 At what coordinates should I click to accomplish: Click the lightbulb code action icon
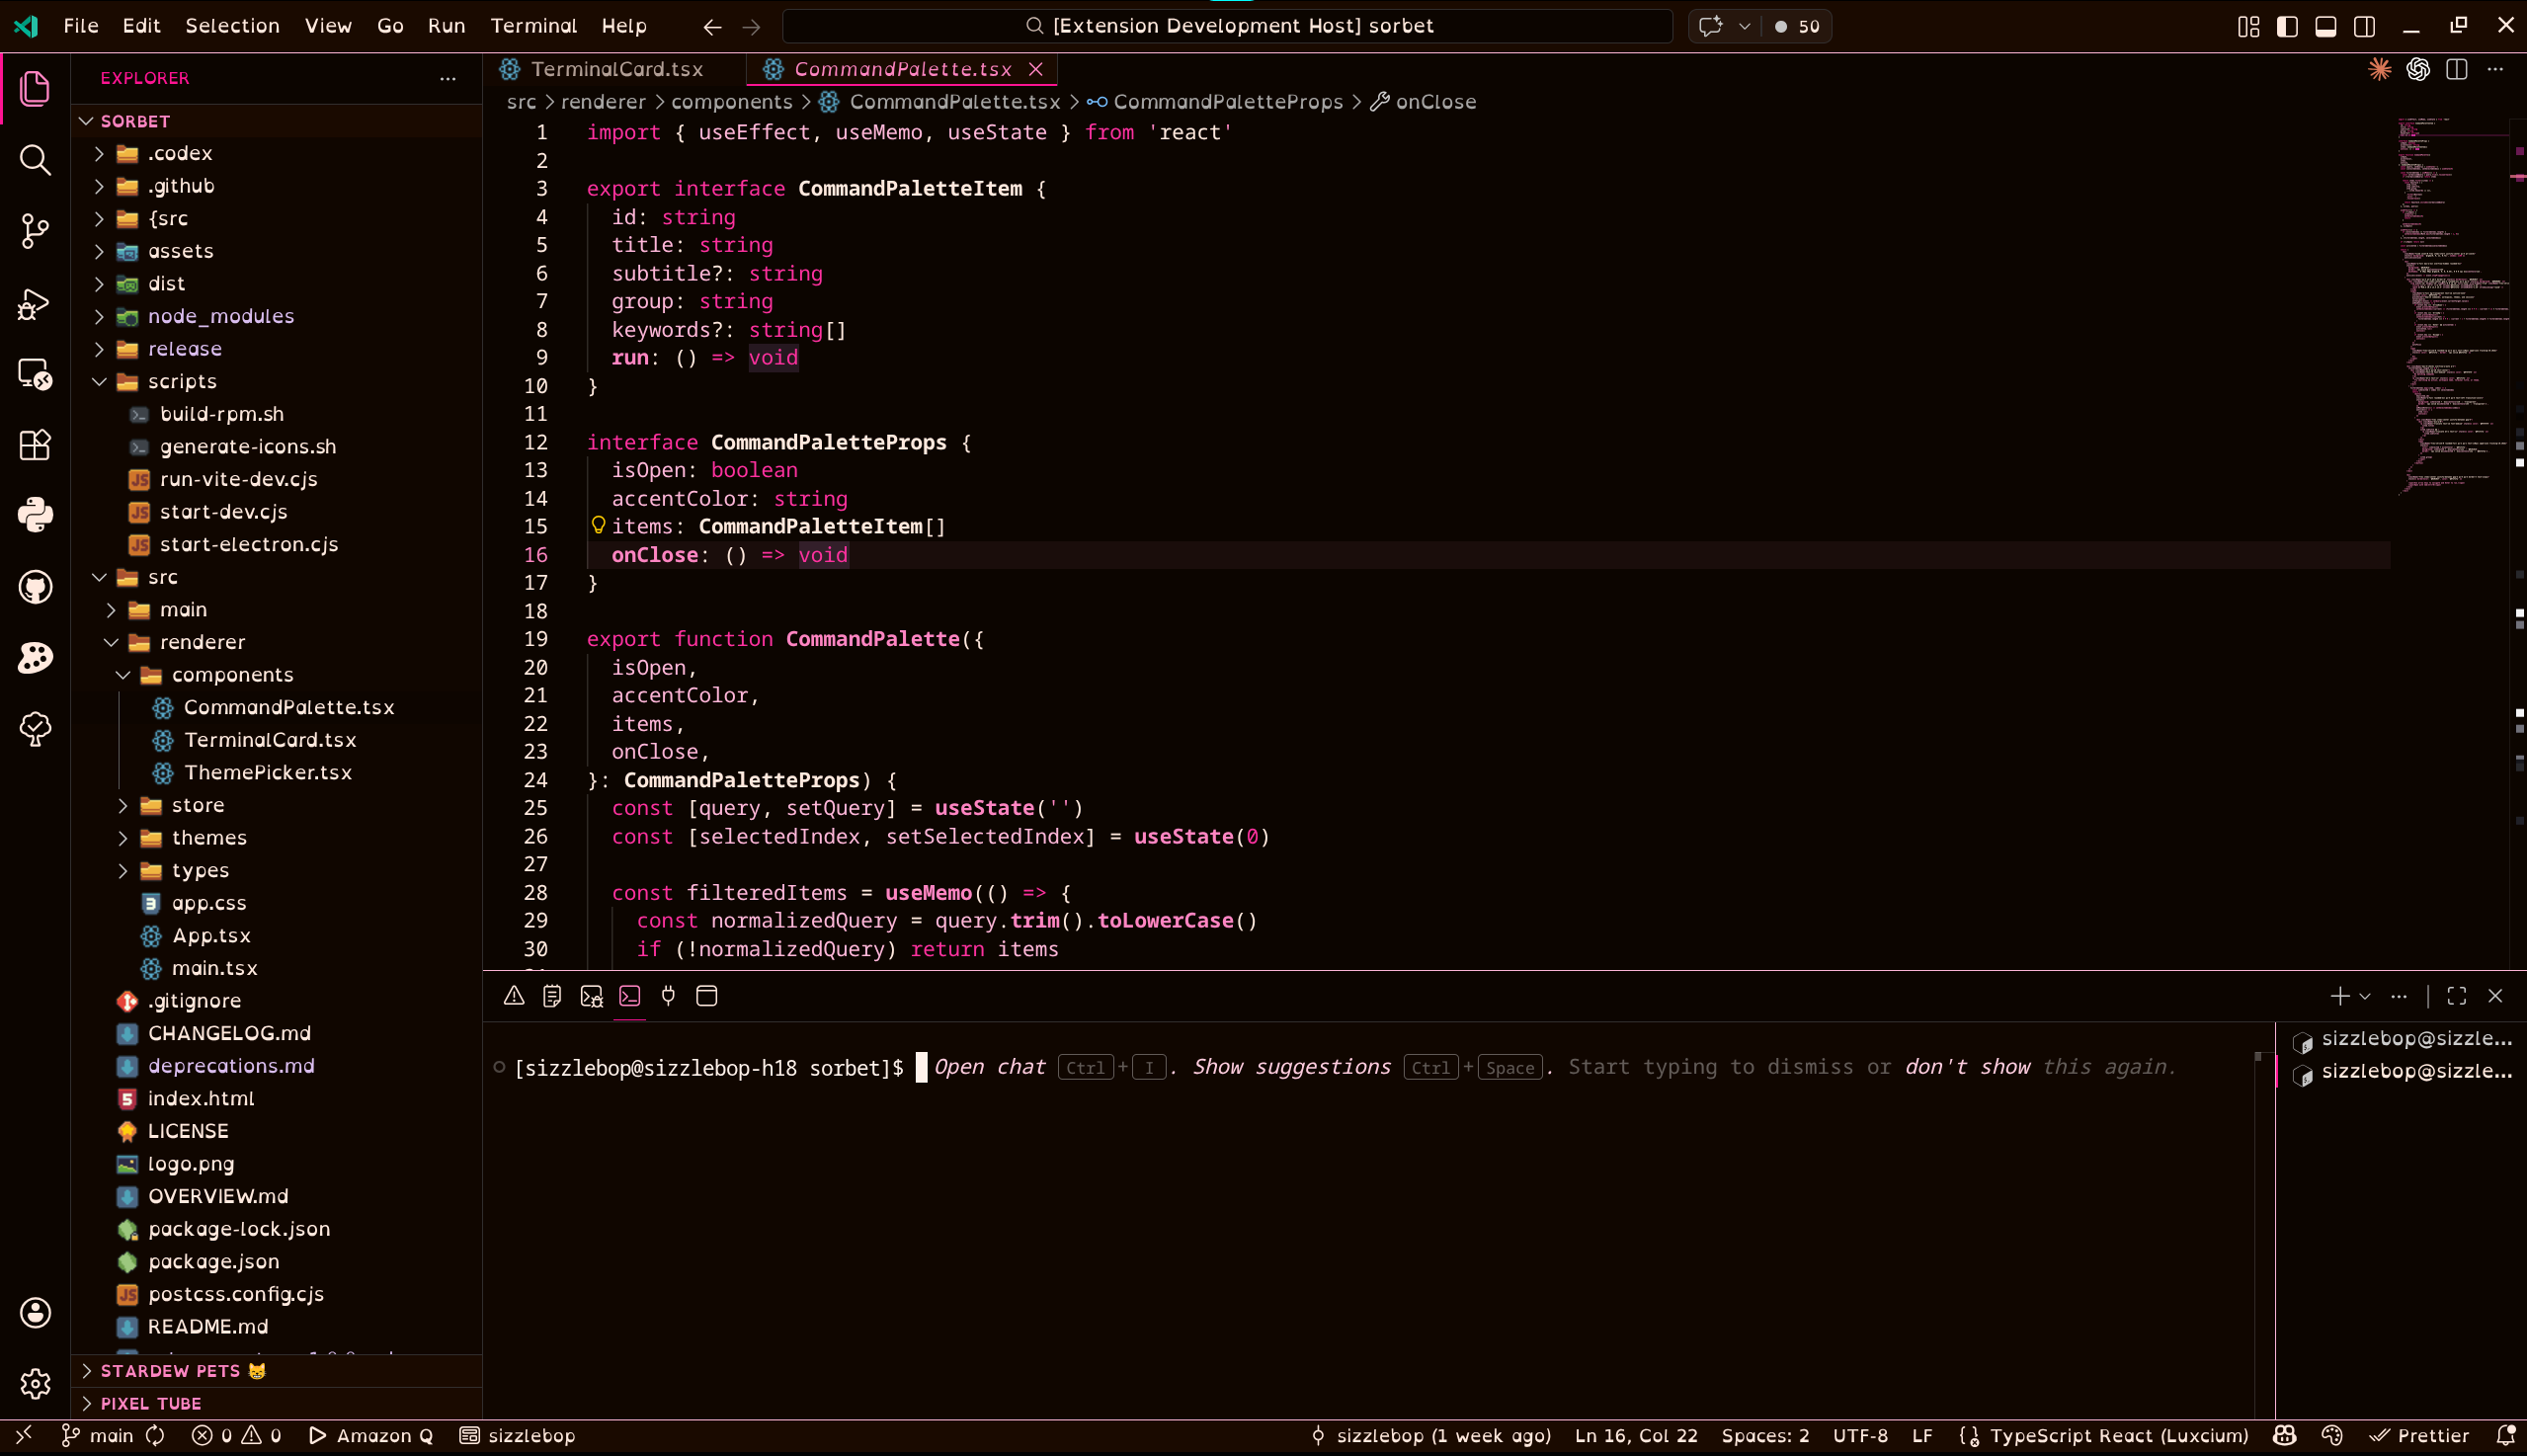[x=598, y=525]
